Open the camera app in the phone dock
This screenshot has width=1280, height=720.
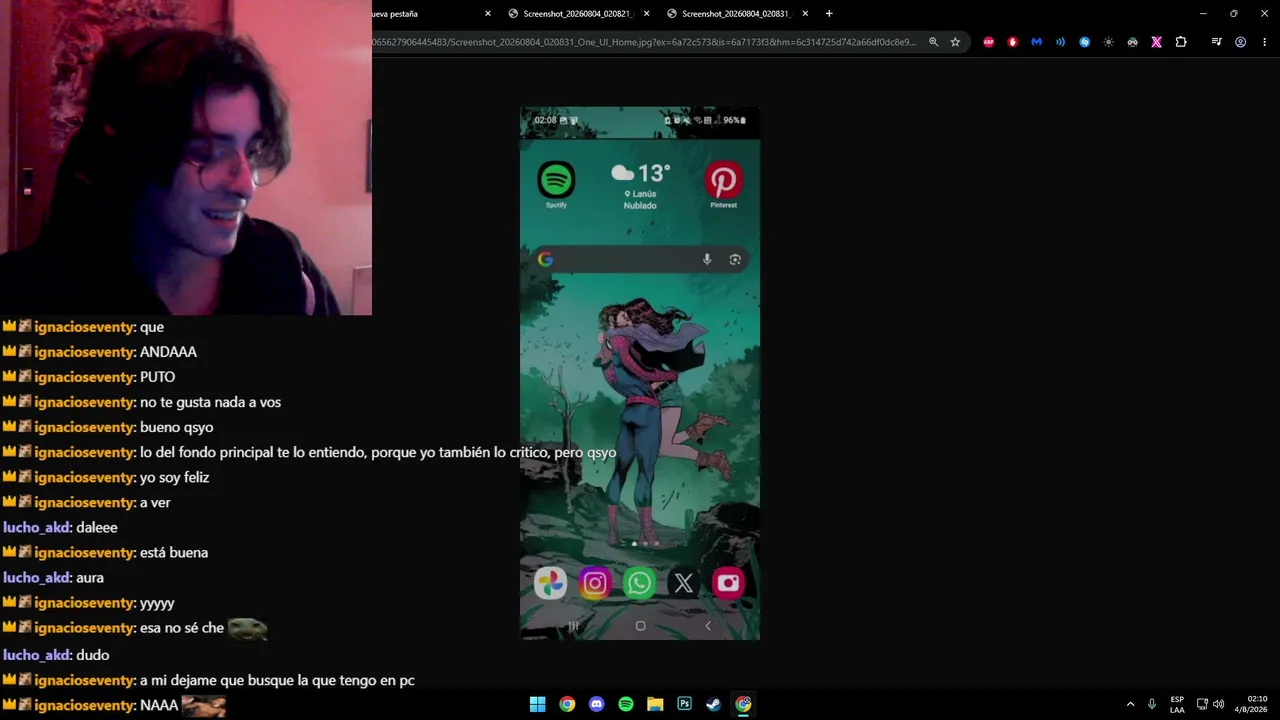(728, 583)
